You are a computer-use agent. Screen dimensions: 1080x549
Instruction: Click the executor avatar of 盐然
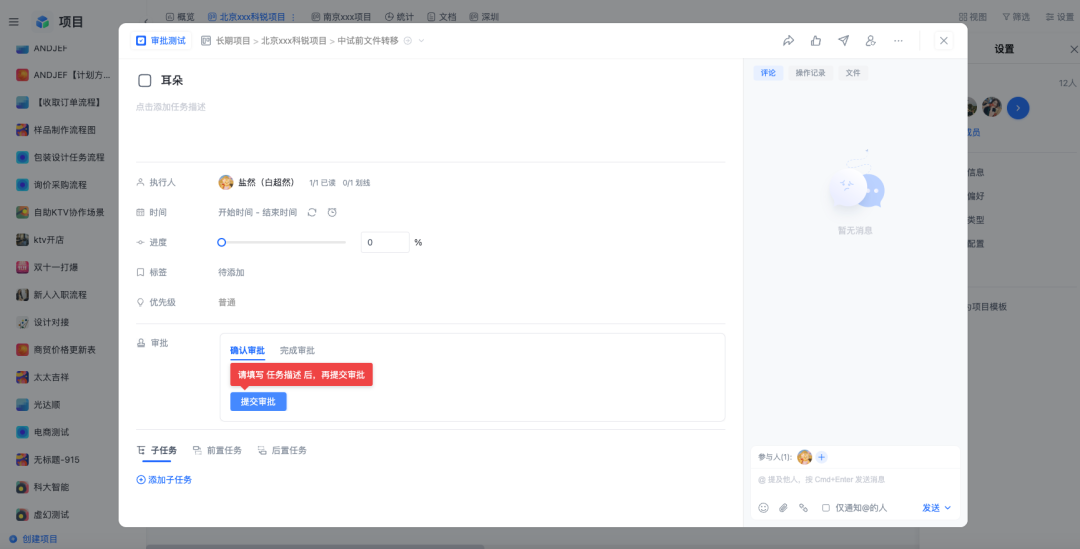click(226, 183)
